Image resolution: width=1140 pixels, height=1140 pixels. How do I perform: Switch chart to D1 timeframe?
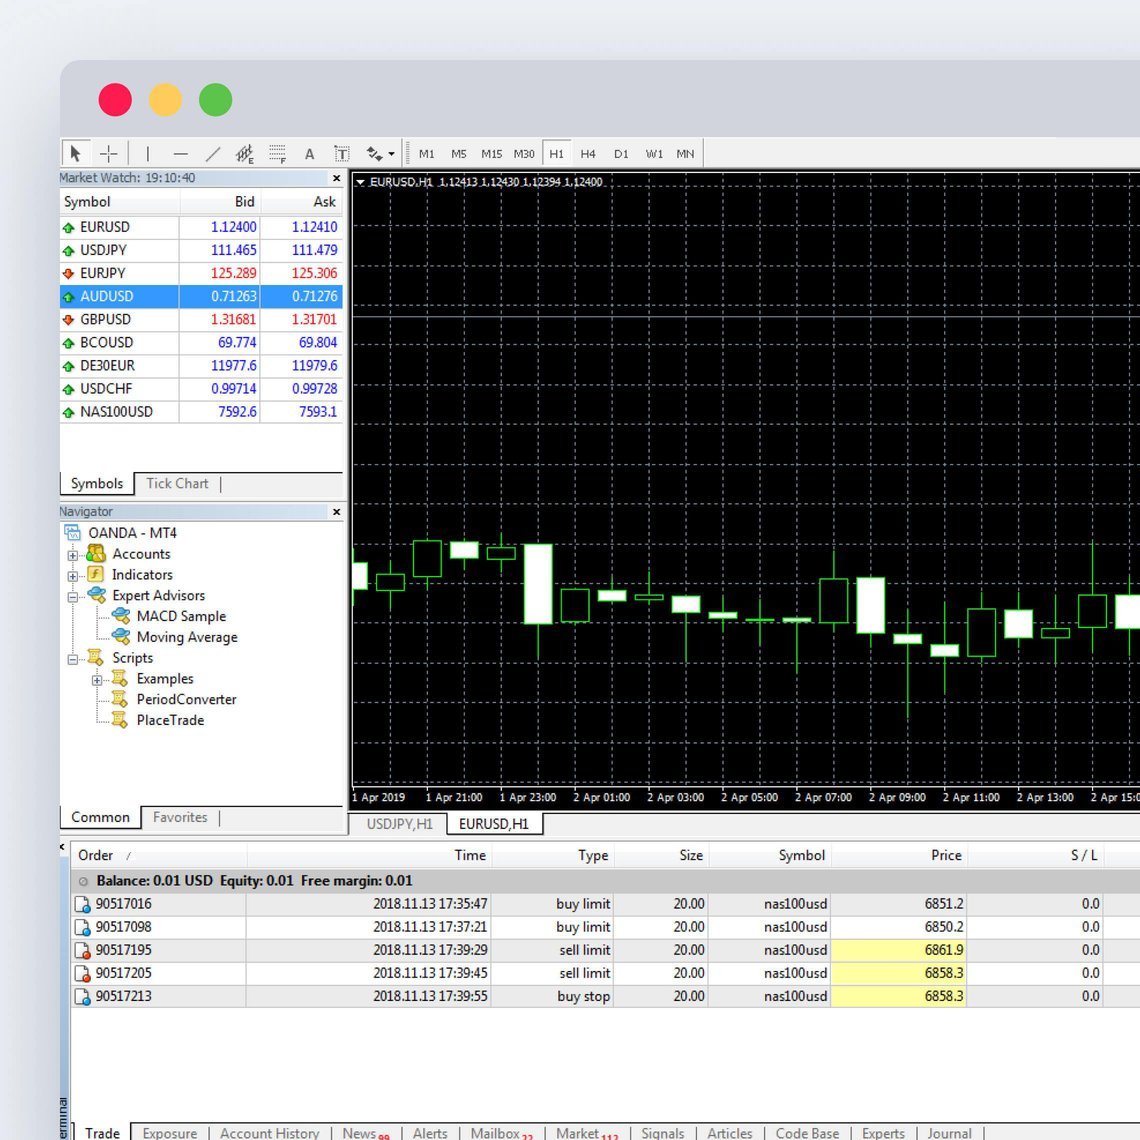click(621, 154)
